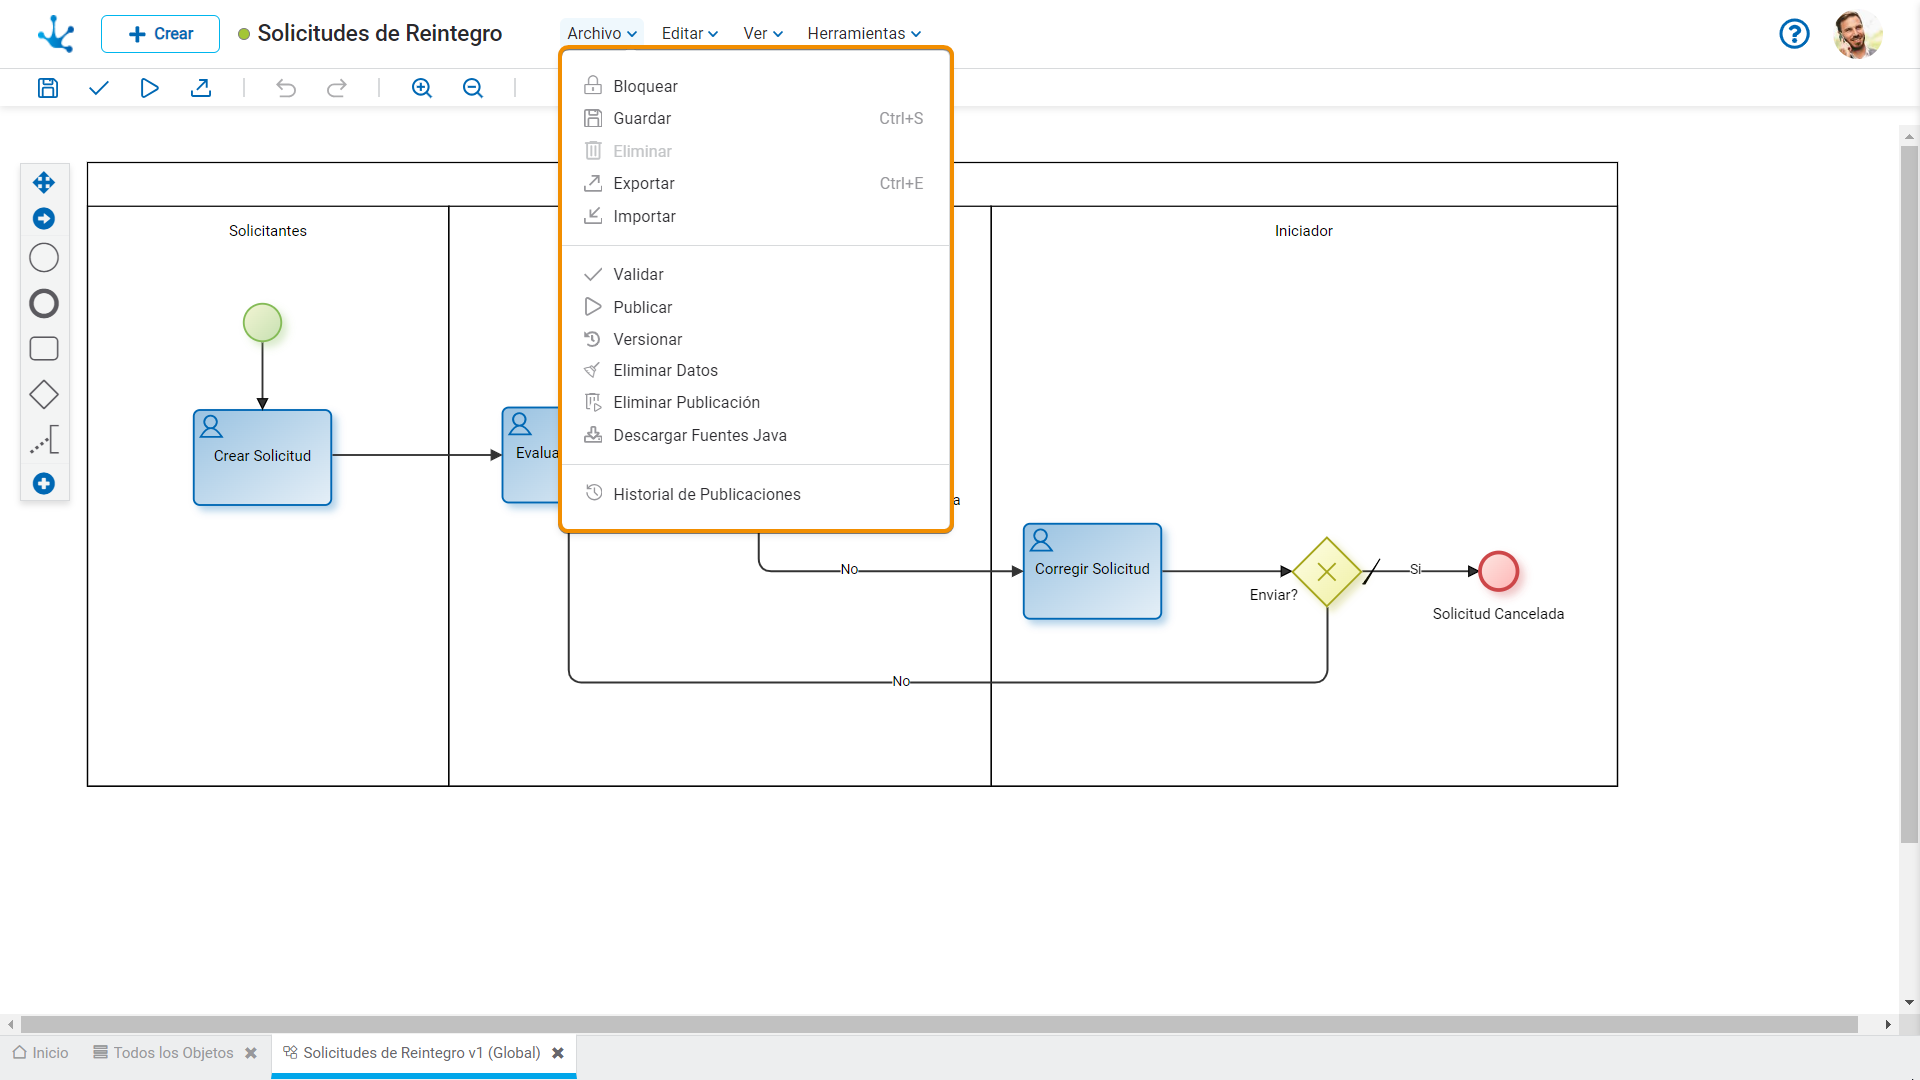This screenshot has width=1920, height=1080.
Task: Open the Archivo dropdown menu
Action: [602, 33]
